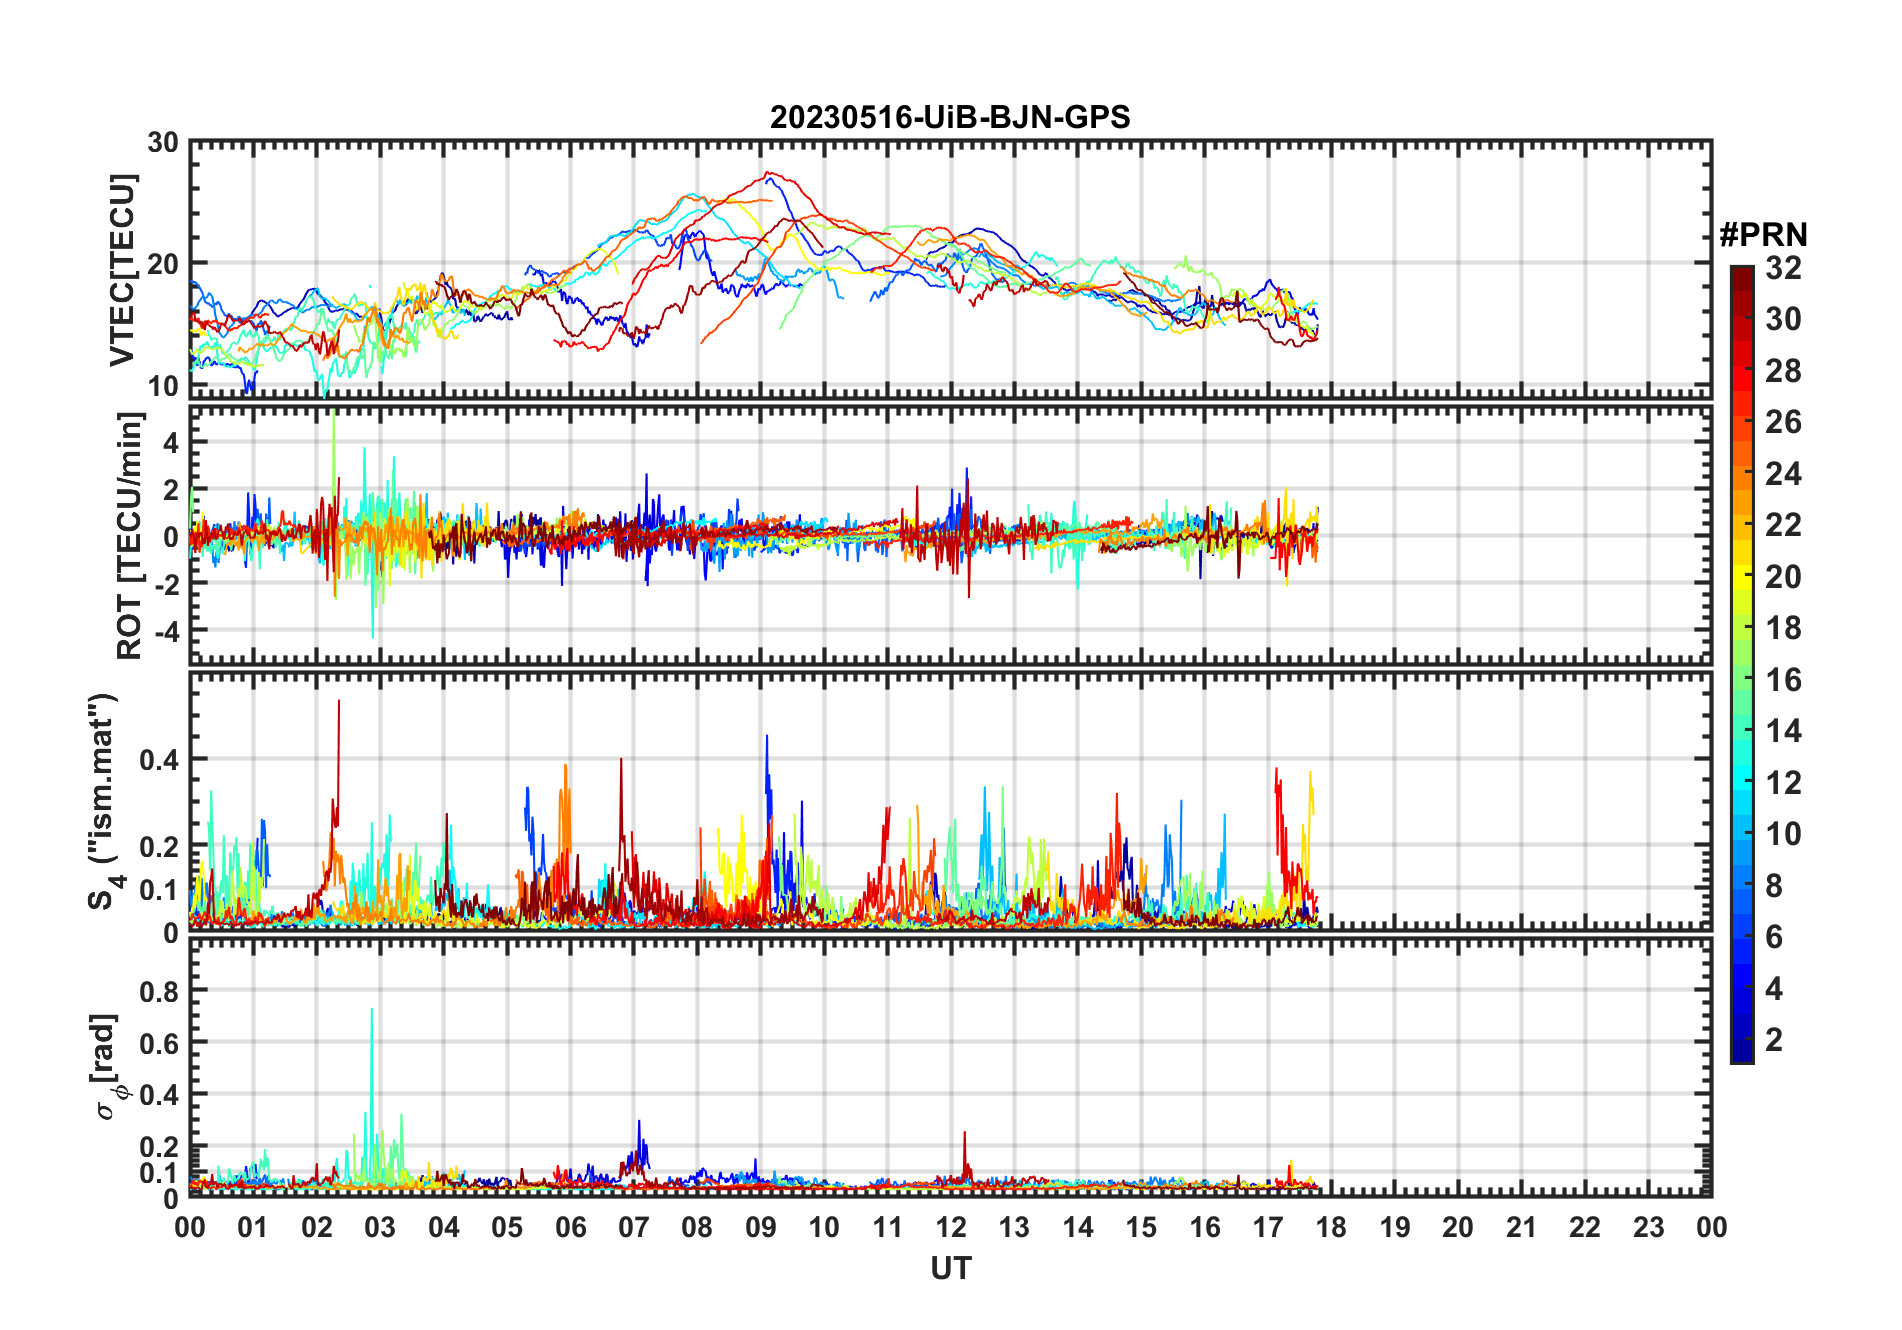Click x-axis tick label 19

[1395, 1227]
